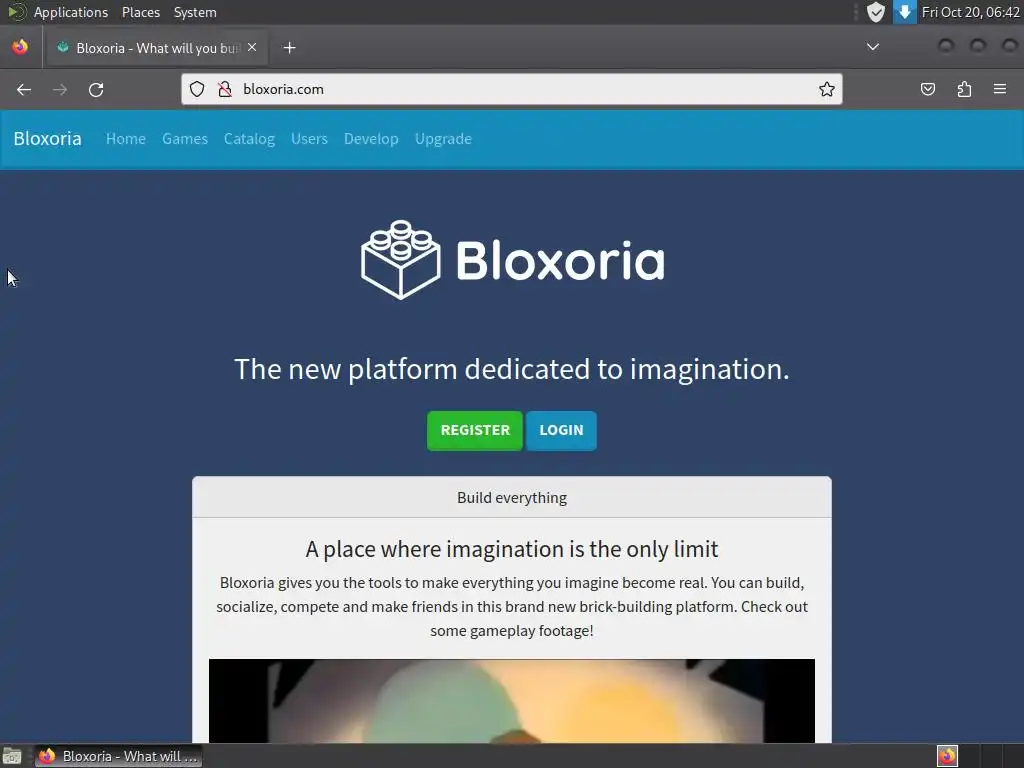
Task: Click the green REGISTER button
Action: [x=475, y=430]
